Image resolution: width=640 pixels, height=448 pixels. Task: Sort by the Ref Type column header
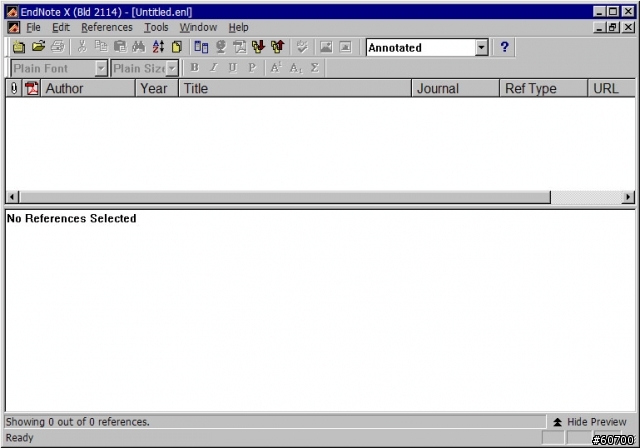coord(544,88)
